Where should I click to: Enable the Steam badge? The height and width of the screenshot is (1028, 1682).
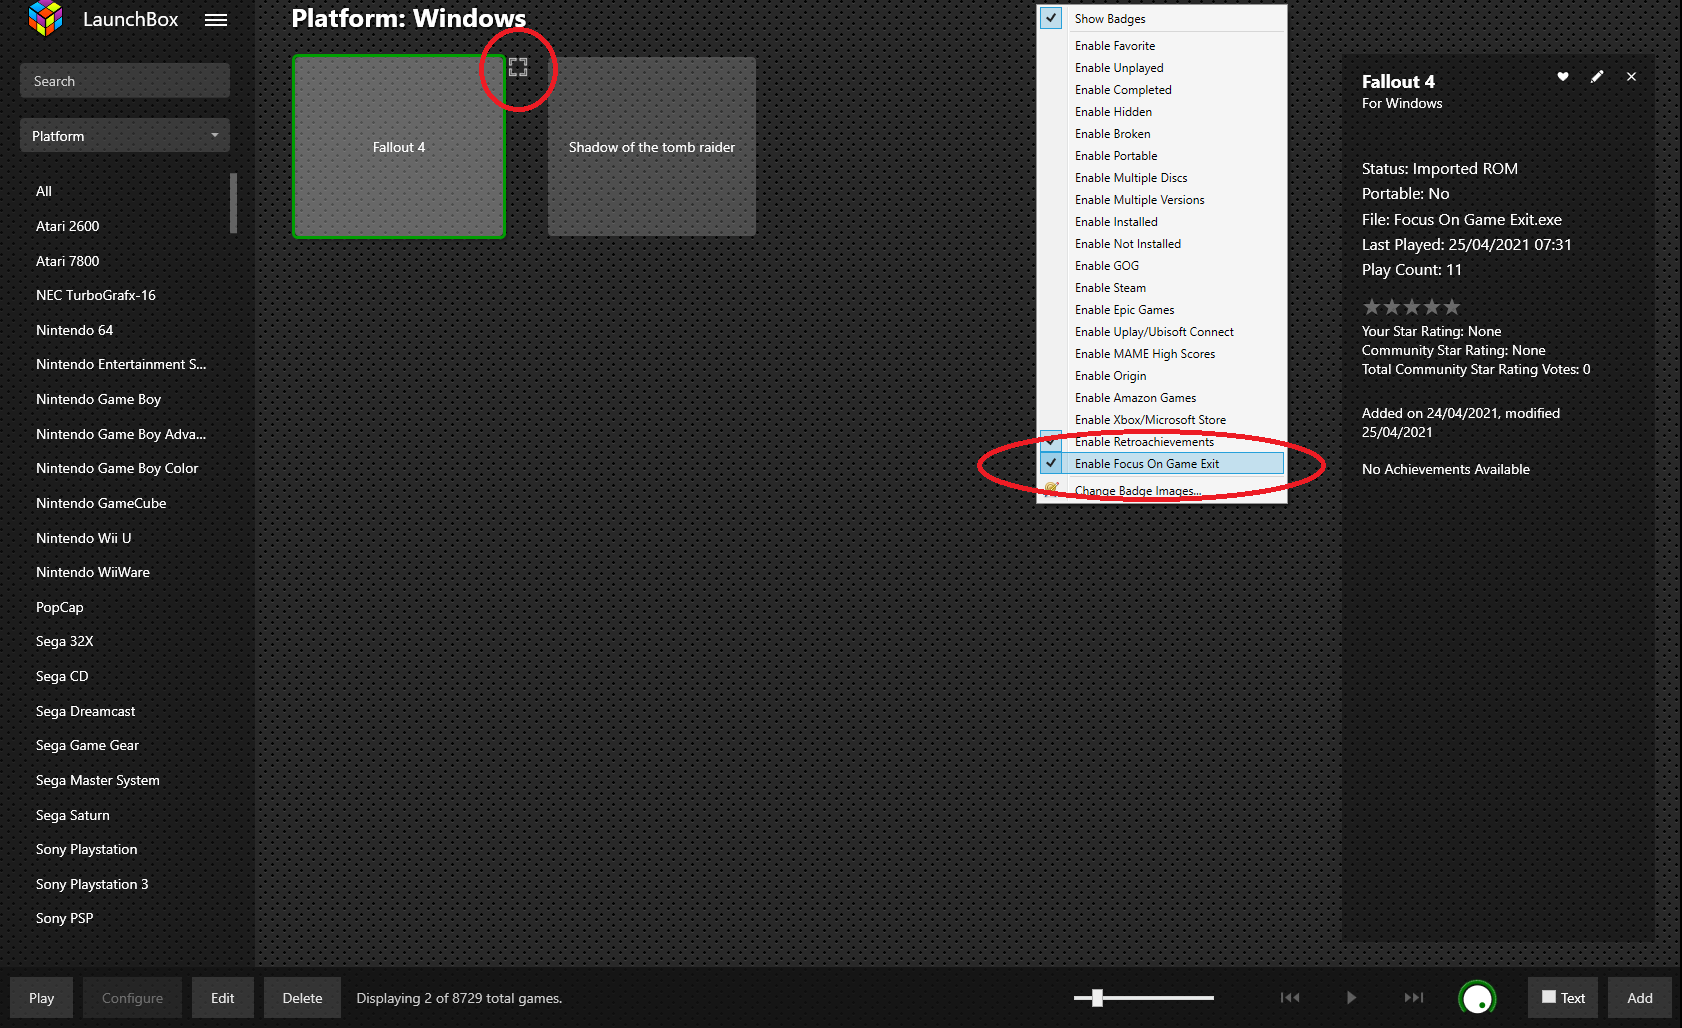pyautogui.click(x=1161, y=288)
